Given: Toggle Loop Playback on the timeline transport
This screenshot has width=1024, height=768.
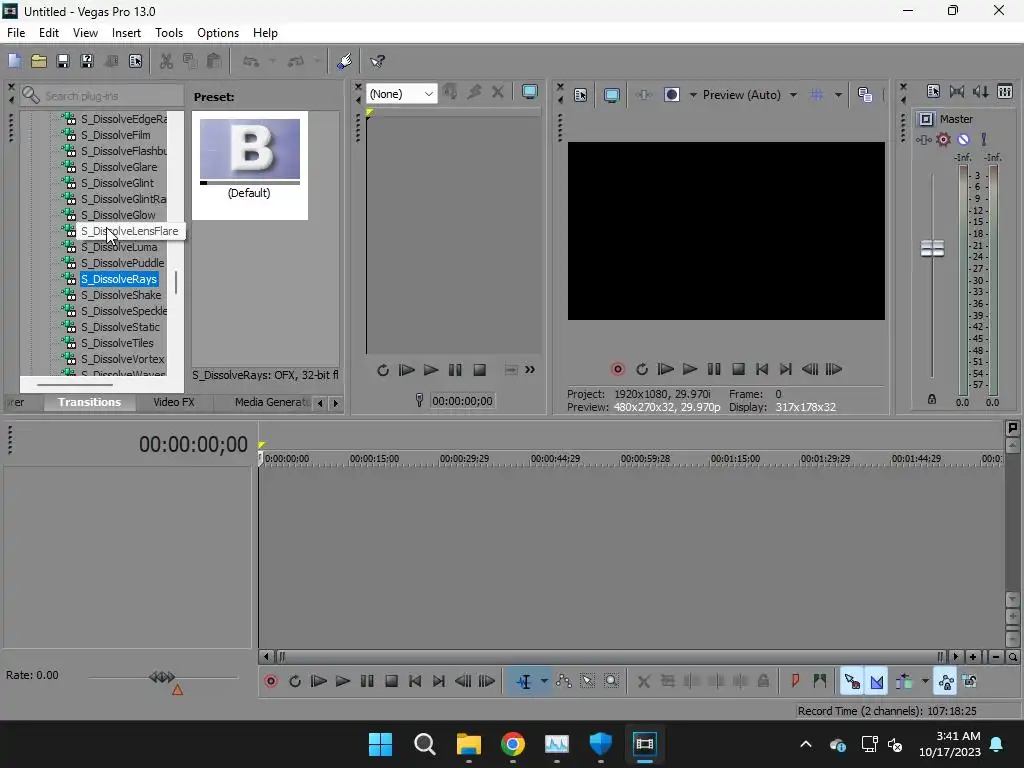Looking at the screenshot, I should [x=295, y=682].
